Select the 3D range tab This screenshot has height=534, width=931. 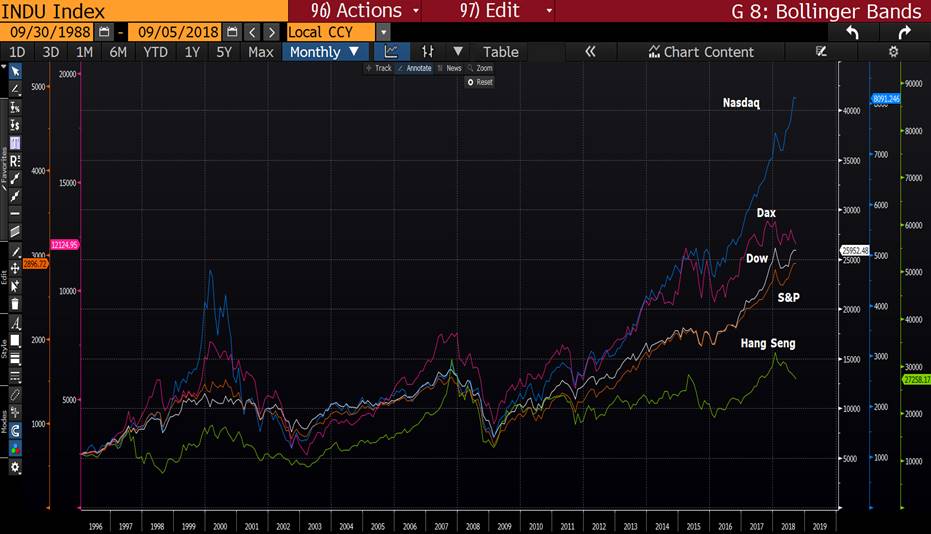[50, 52]
